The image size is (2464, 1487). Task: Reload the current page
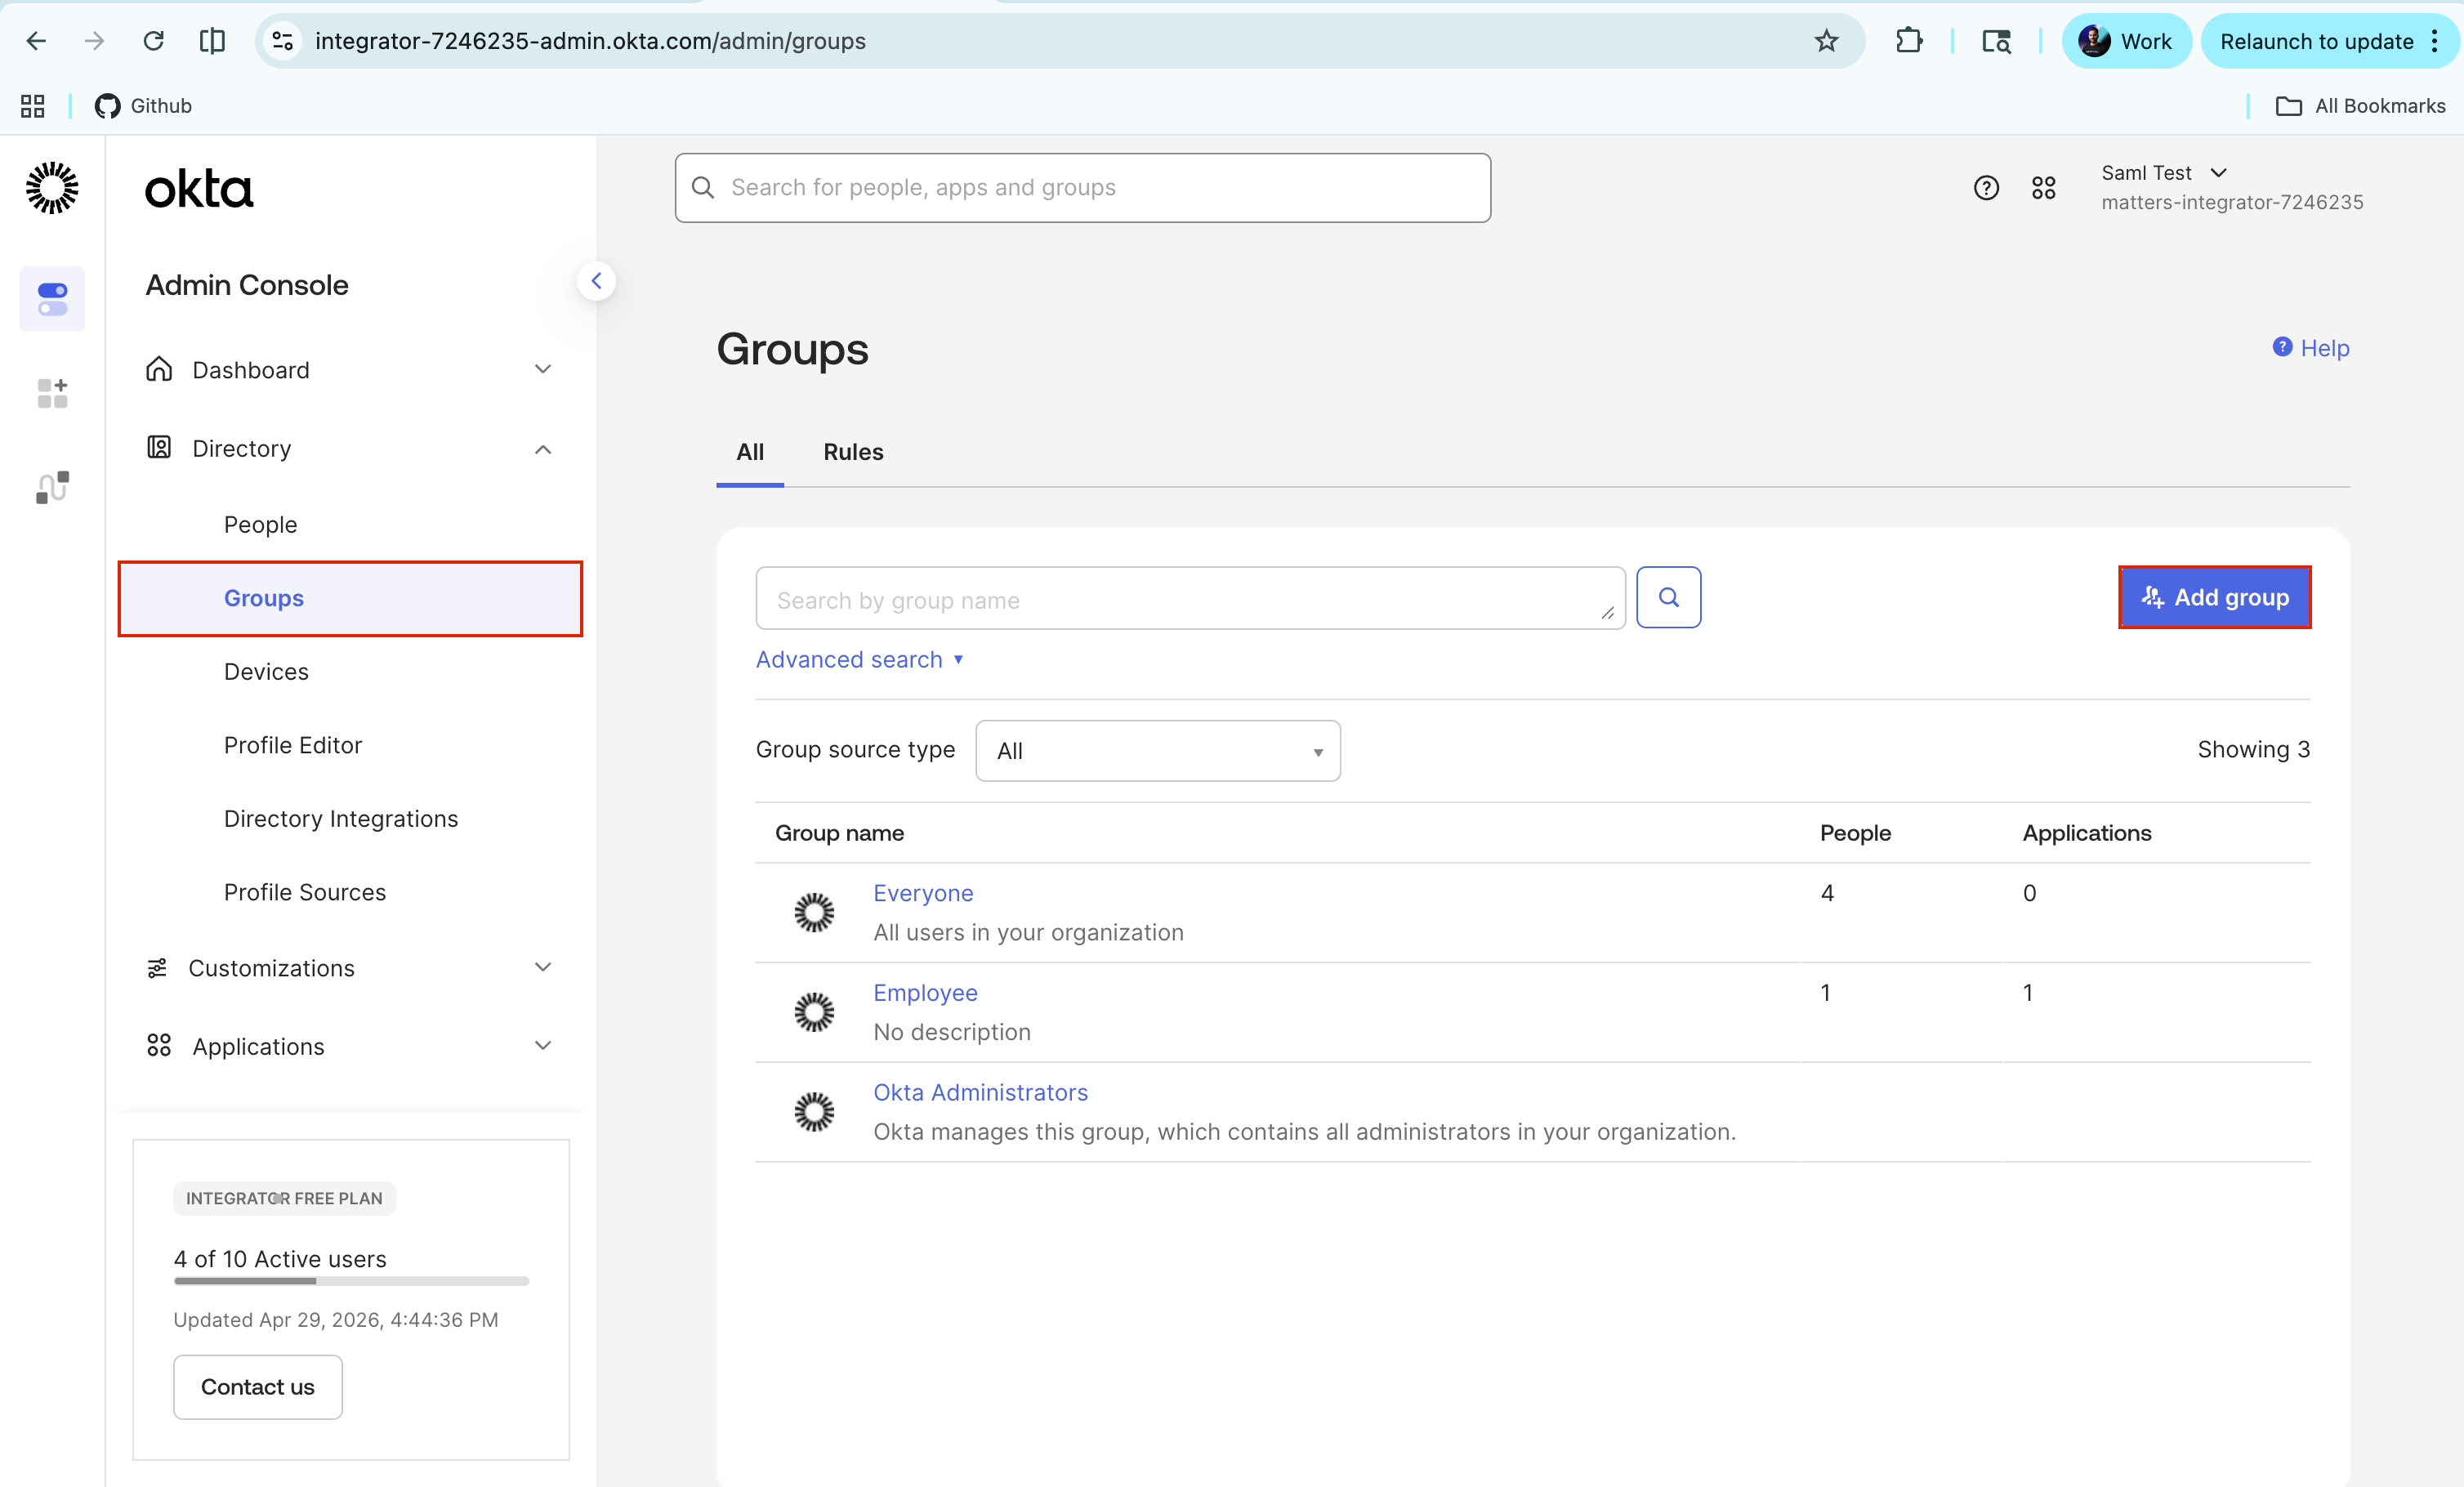[153, 41]
